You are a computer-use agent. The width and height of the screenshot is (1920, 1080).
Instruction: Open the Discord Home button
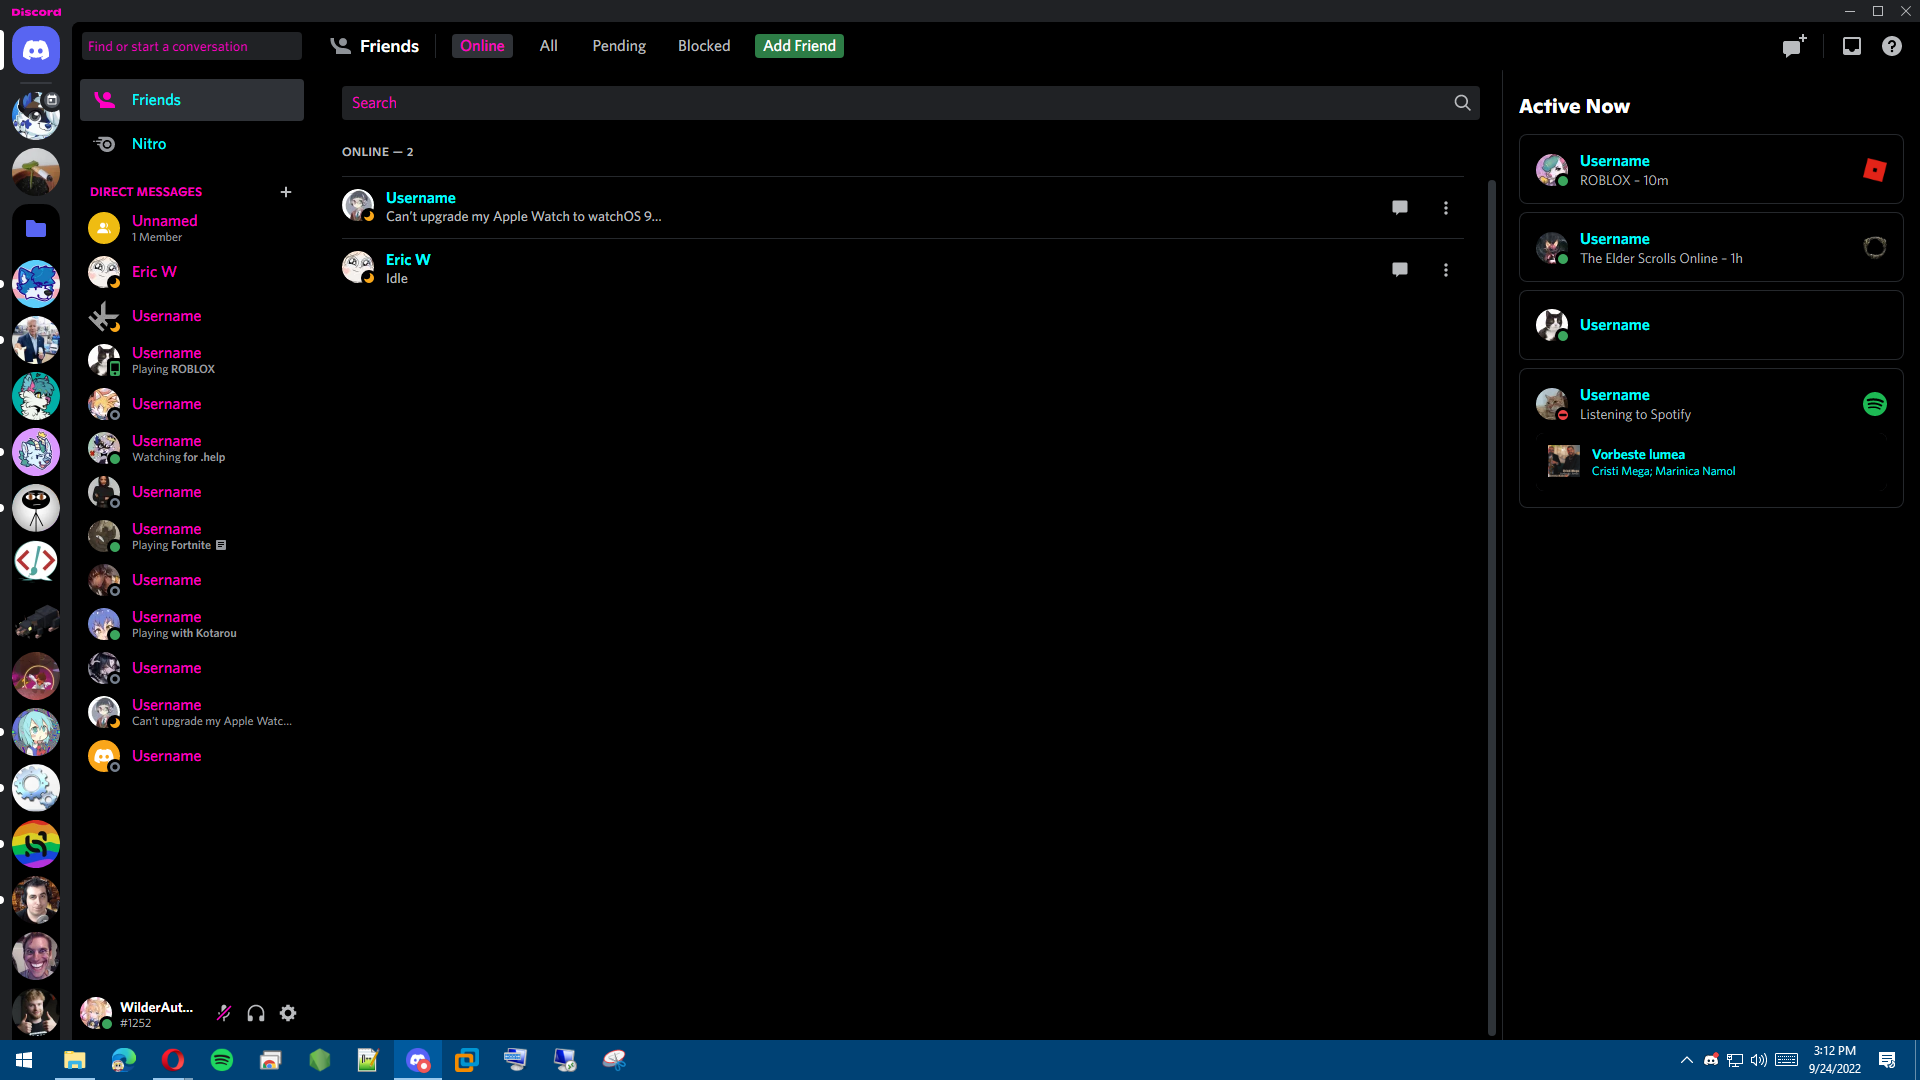click(36, 49)
